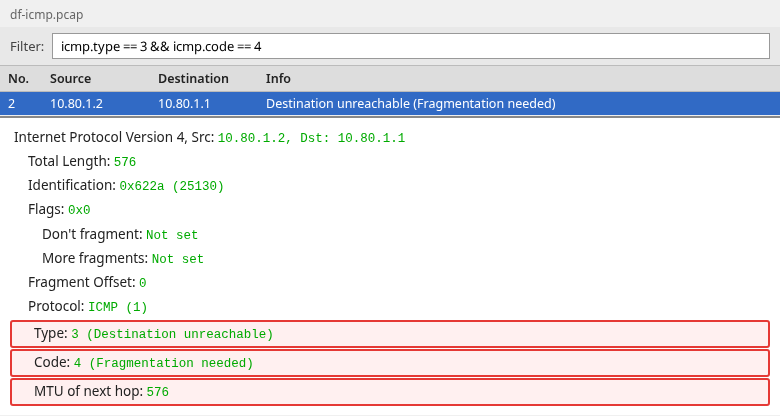Click the df-icmp.pcap title text
Screen dimensions: 780x416
pyautogui.click(x=47, y=14)
